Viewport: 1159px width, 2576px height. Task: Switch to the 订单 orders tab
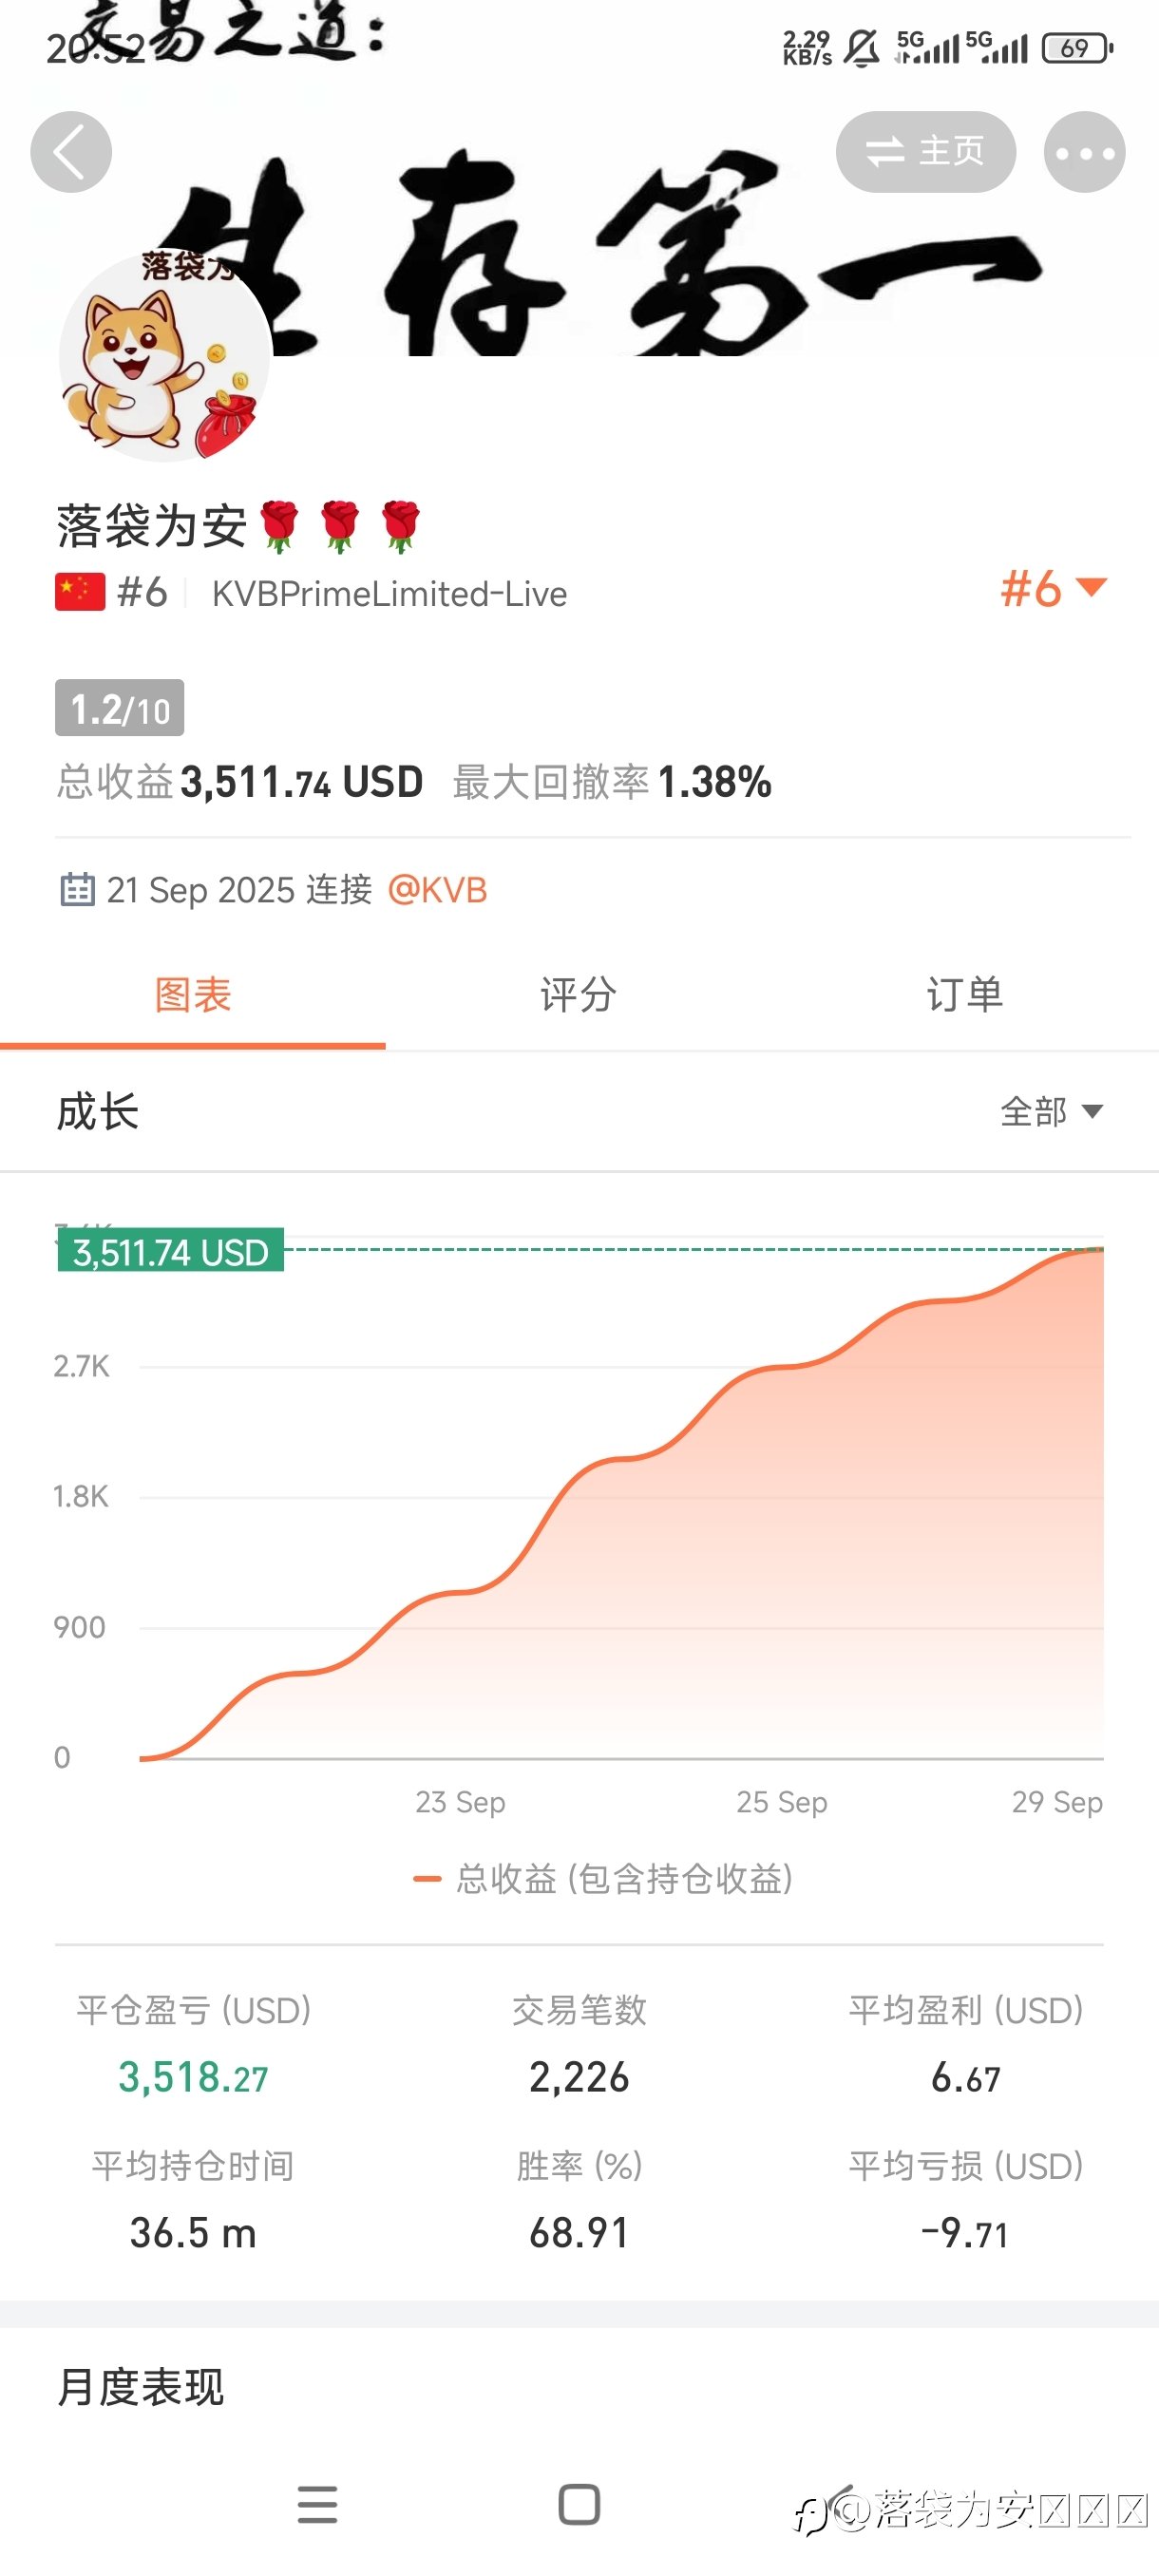[964, 995]
